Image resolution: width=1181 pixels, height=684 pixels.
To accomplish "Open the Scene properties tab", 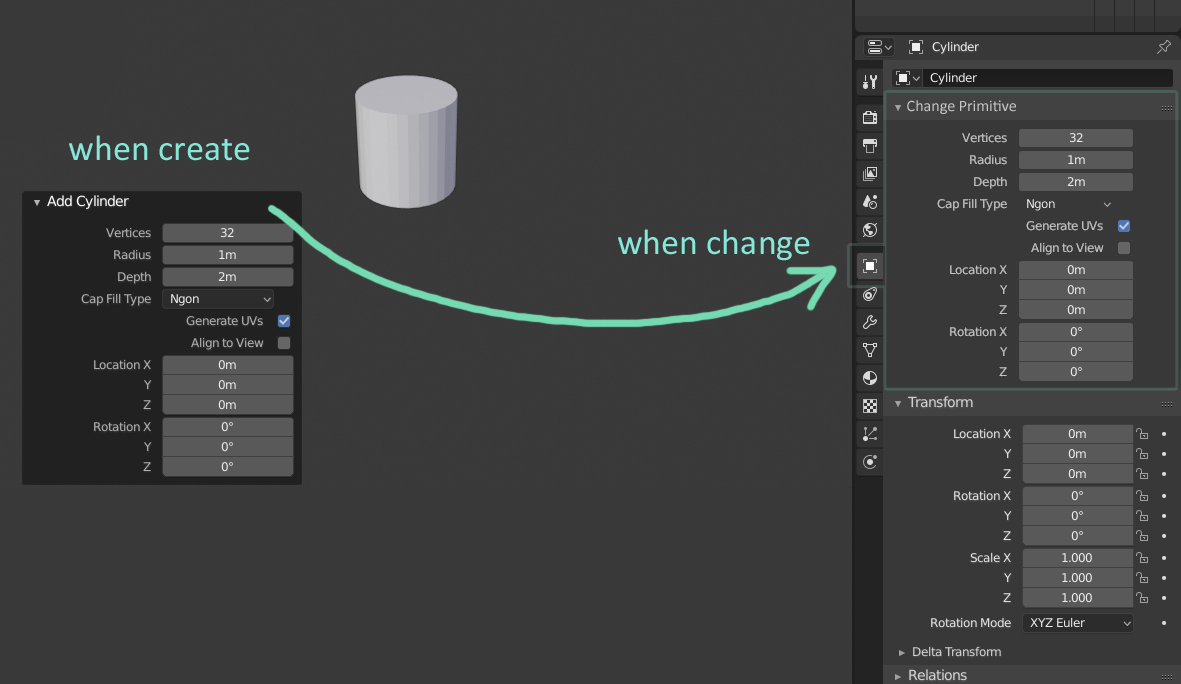I will coord(870,202).
